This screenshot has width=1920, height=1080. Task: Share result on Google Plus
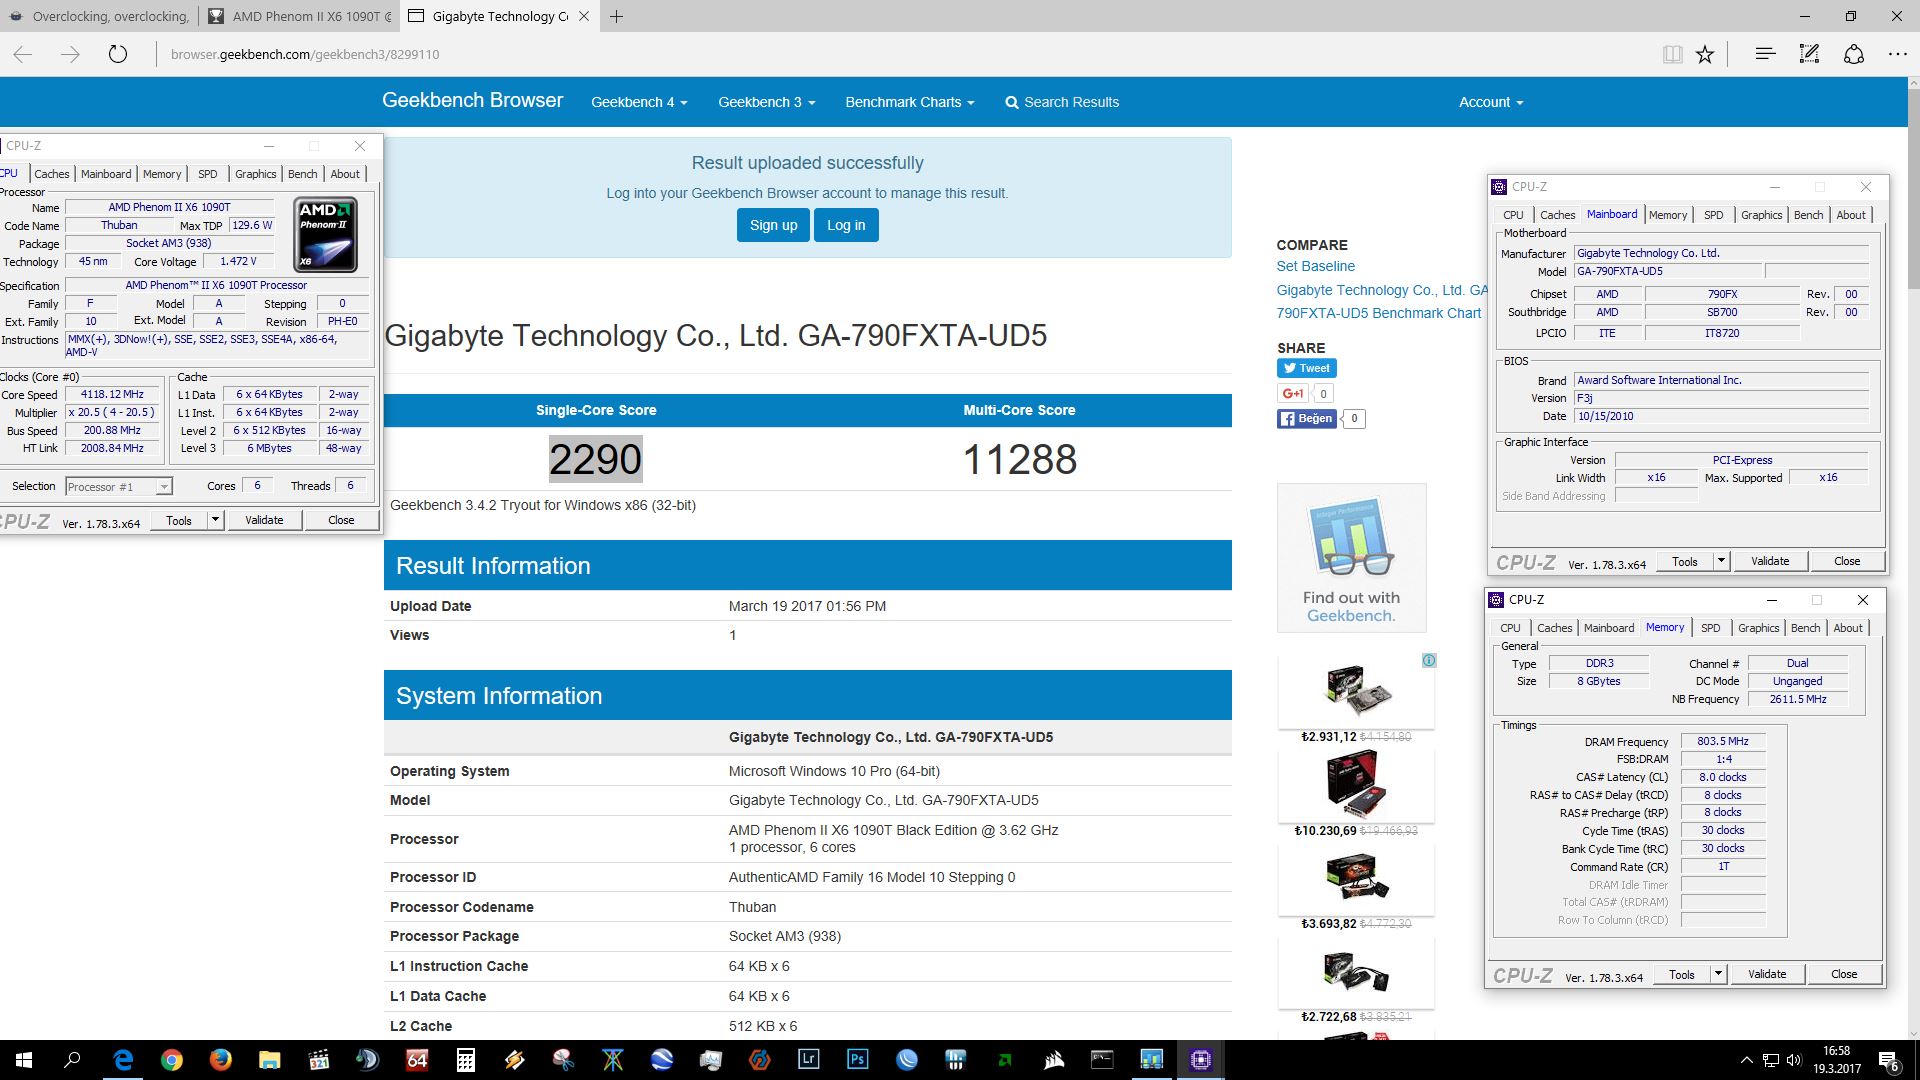[x=1293, y=393]
